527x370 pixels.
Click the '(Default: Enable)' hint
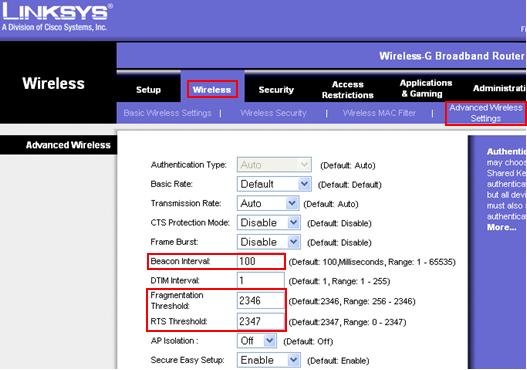tap(338, 361)
